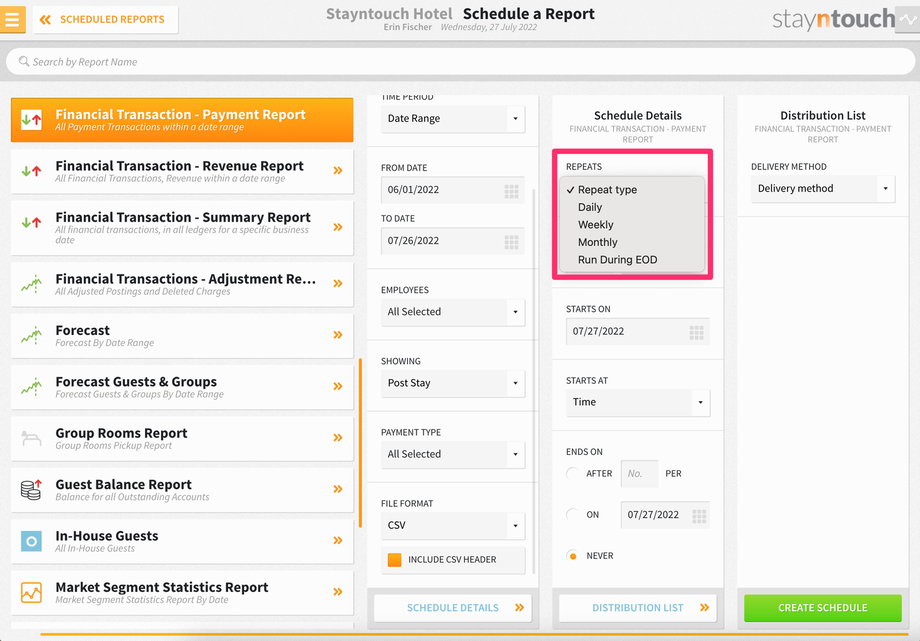
Task: Select Financial Transaction - Payment Report
Action: pos(182,120)
